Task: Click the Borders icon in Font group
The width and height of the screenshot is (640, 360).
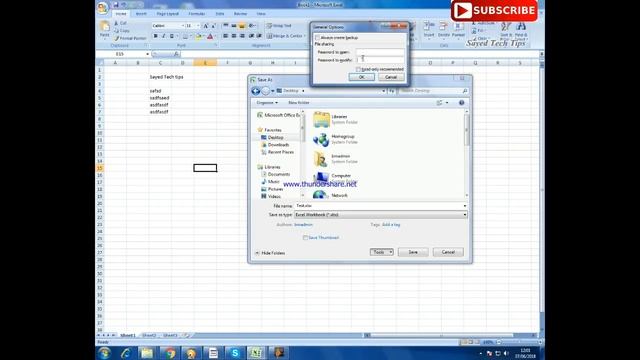Action: (x=185, y=36)
